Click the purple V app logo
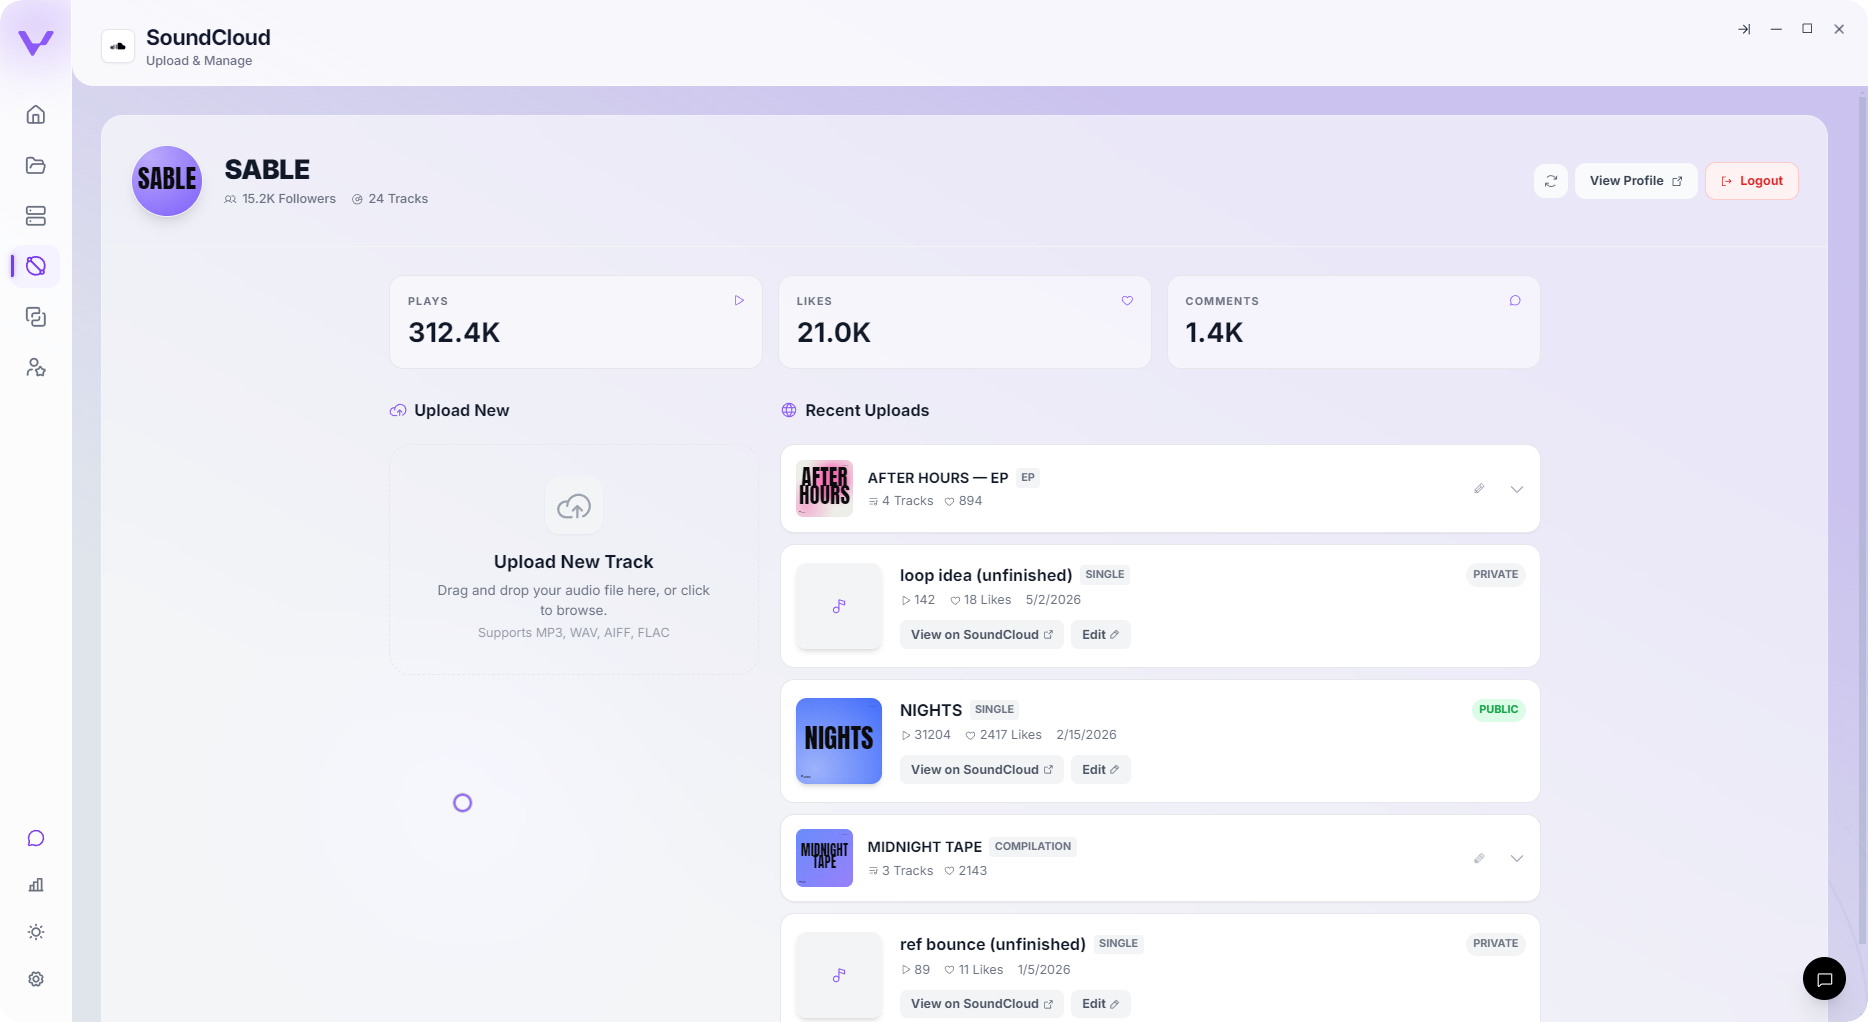Viewport: 1868px width, 1022px height. pos(36,42)
